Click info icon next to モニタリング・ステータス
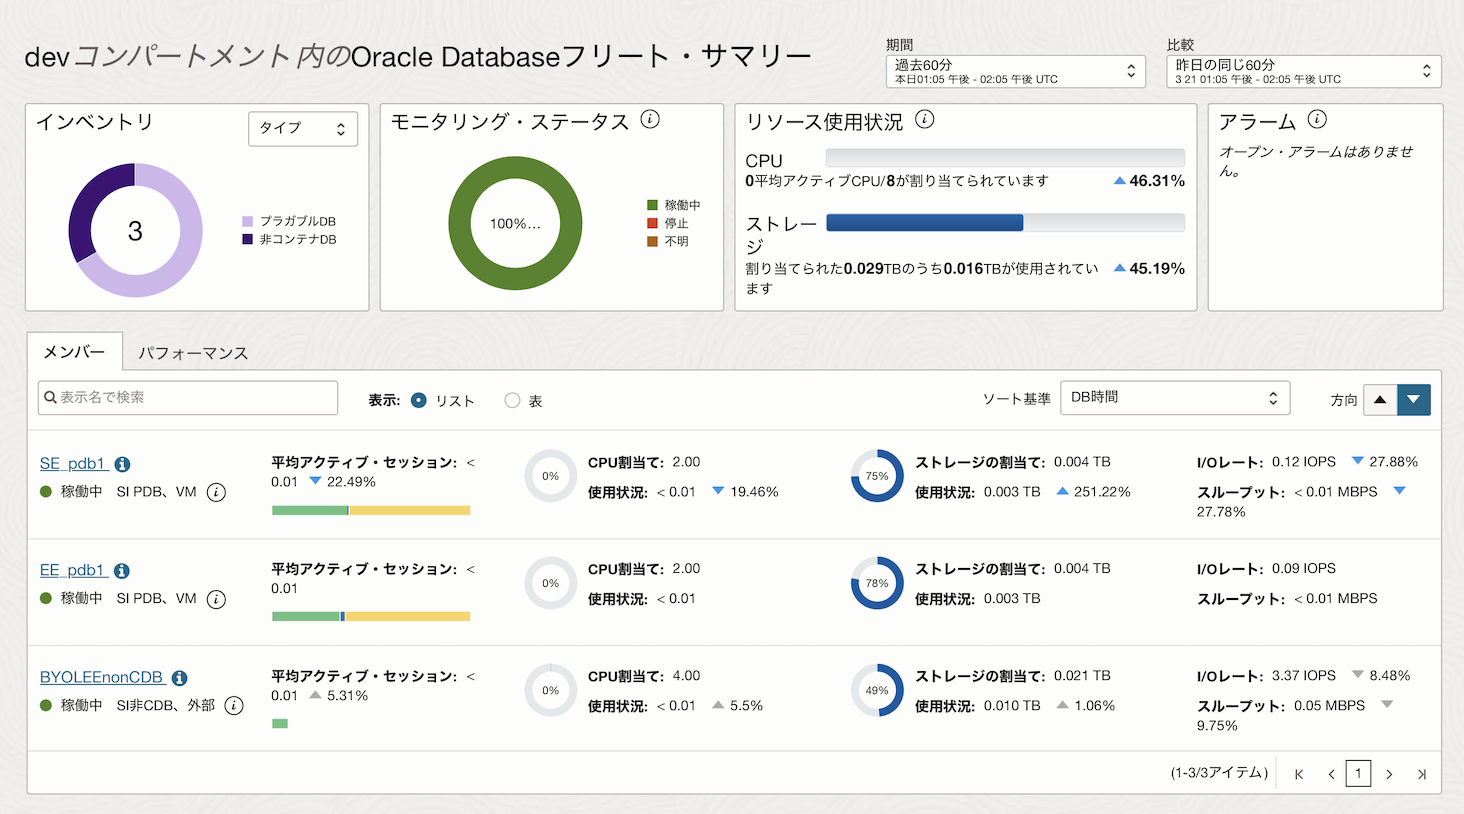The height and width of the screenshot is (814, 1464). [x=650, y=120]
